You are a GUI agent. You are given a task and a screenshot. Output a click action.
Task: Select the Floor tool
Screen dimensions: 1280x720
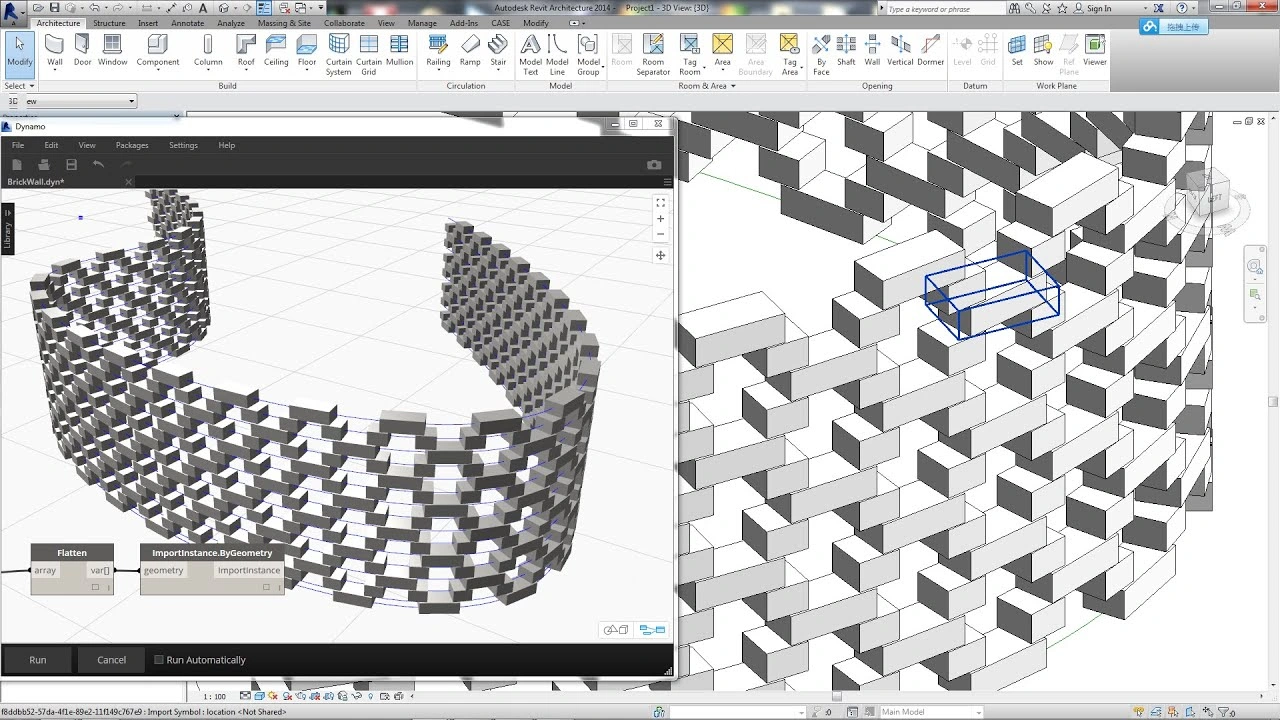pos(307,50)
